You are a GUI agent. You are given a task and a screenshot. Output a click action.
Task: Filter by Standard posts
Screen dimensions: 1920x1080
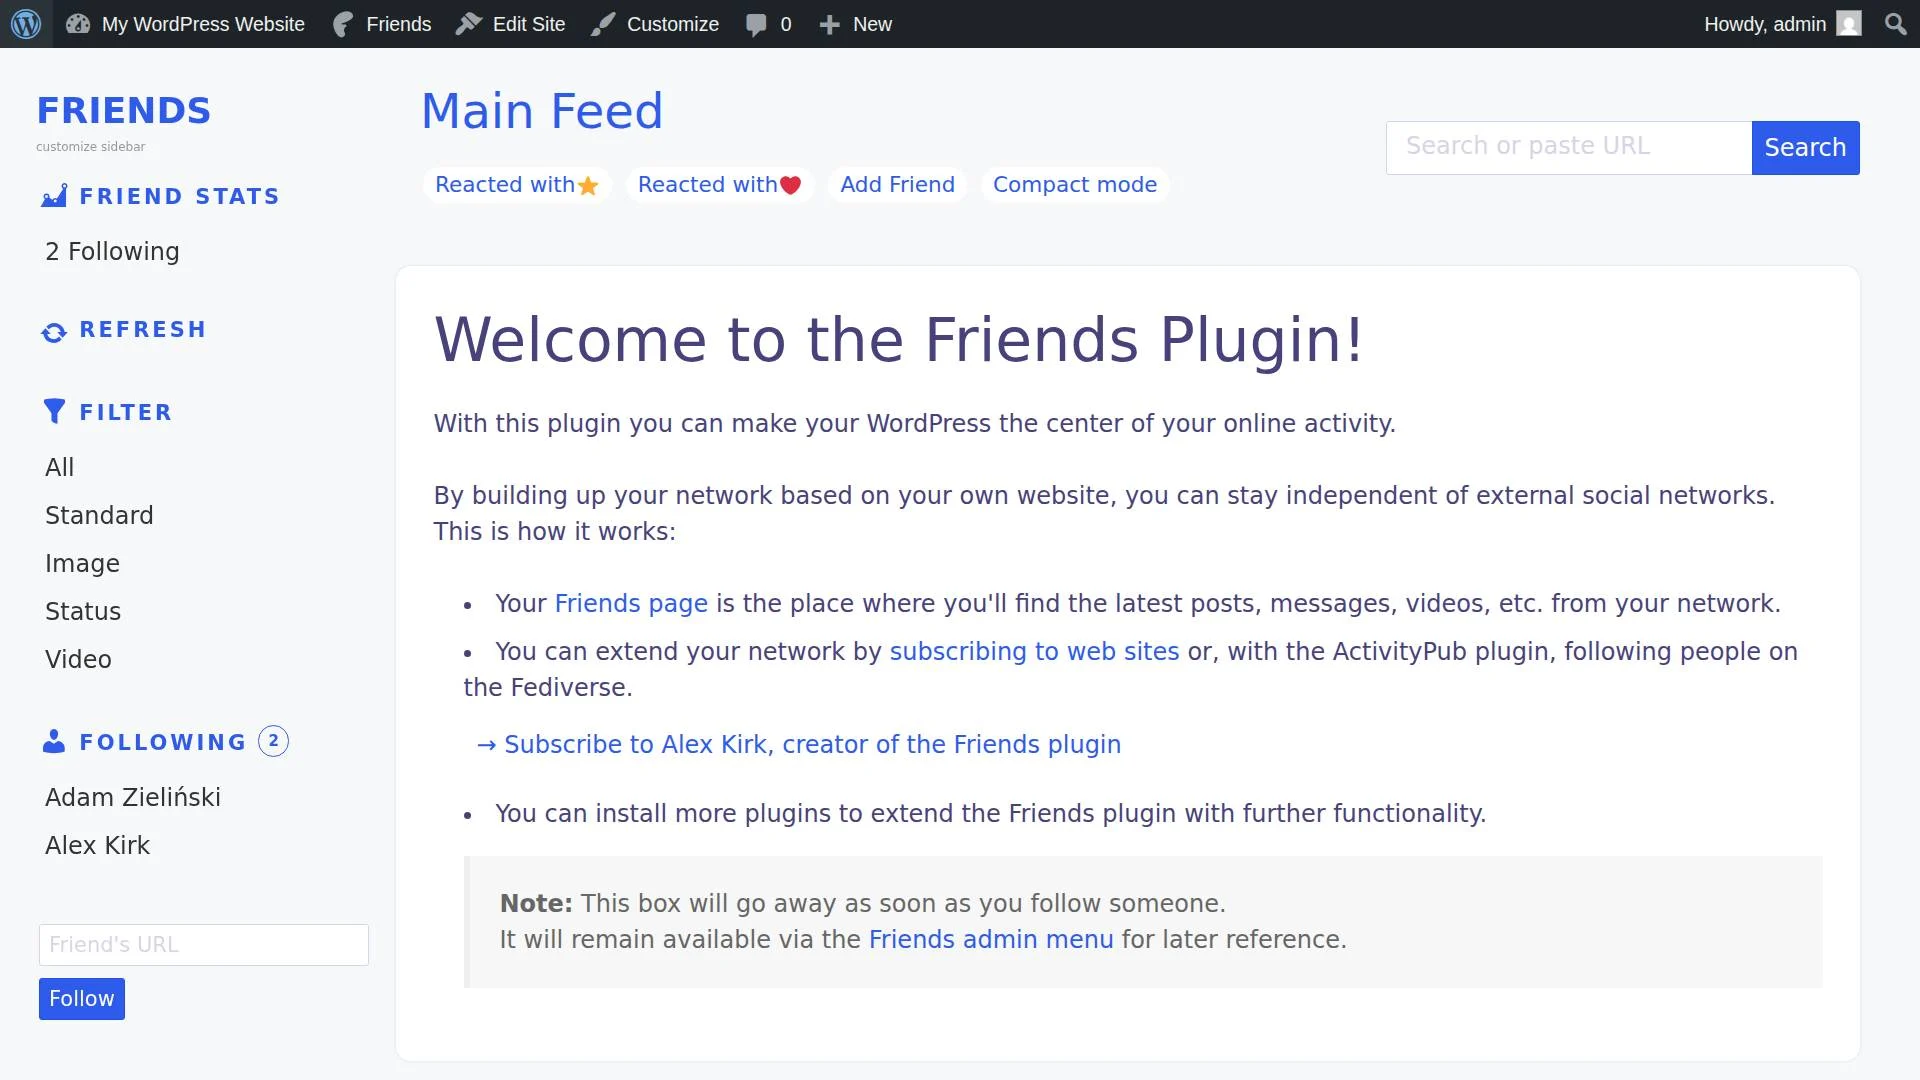99,516
